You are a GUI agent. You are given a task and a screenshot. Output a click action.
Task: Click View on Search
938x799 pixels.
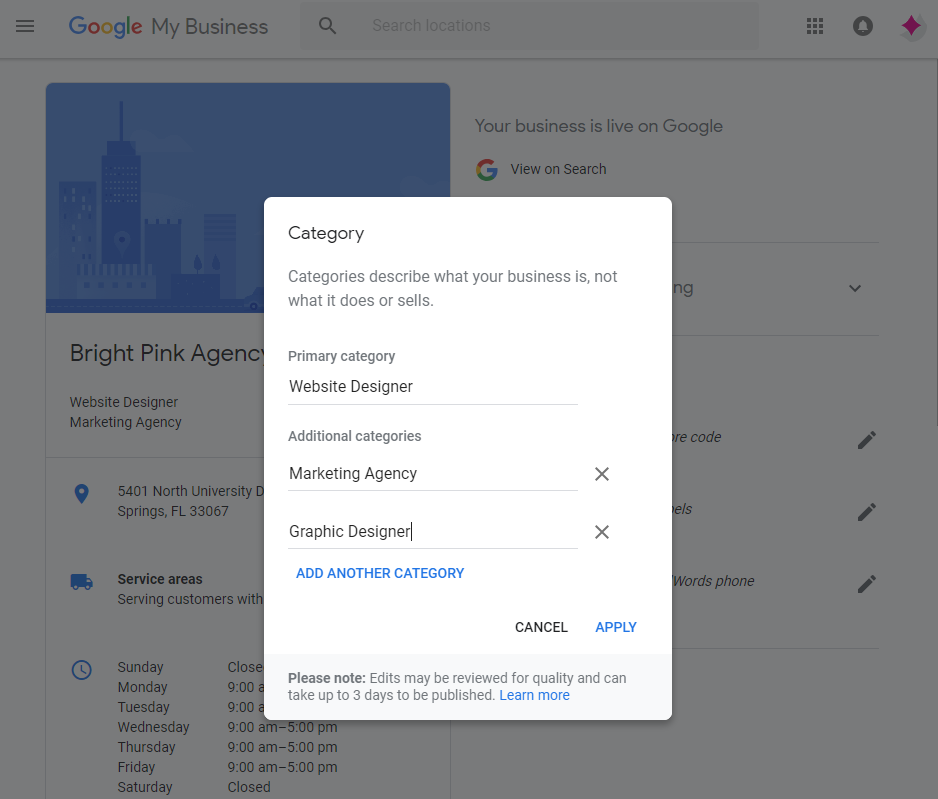(x=558, y=169)
